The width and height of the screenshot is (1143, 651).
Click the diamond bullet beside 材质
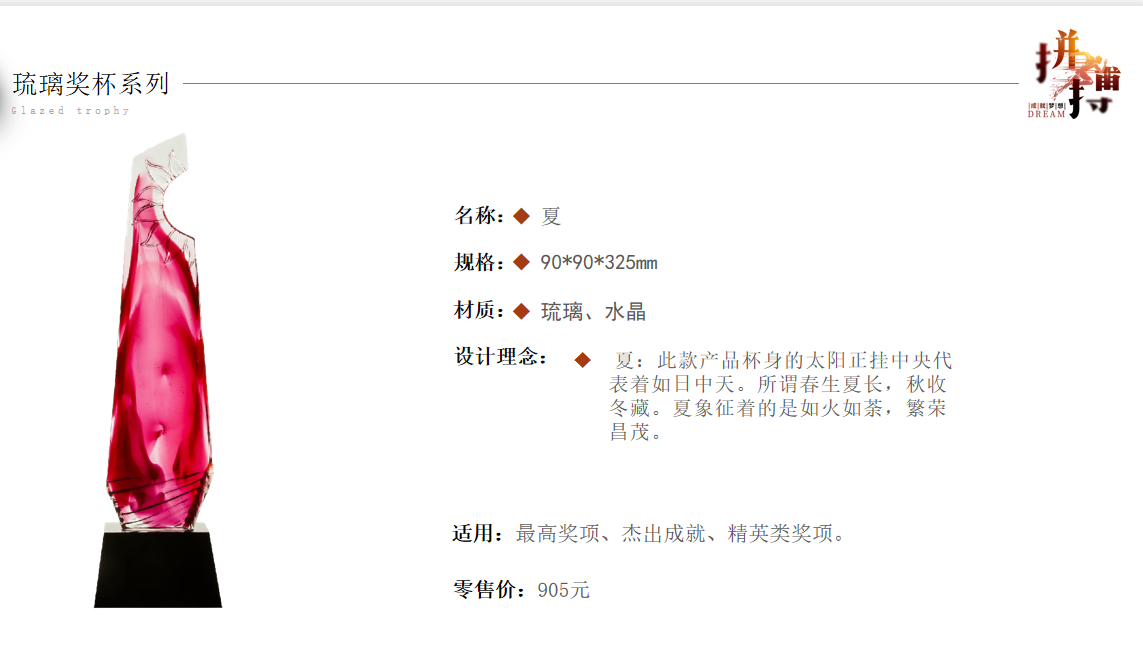(521, 311)
